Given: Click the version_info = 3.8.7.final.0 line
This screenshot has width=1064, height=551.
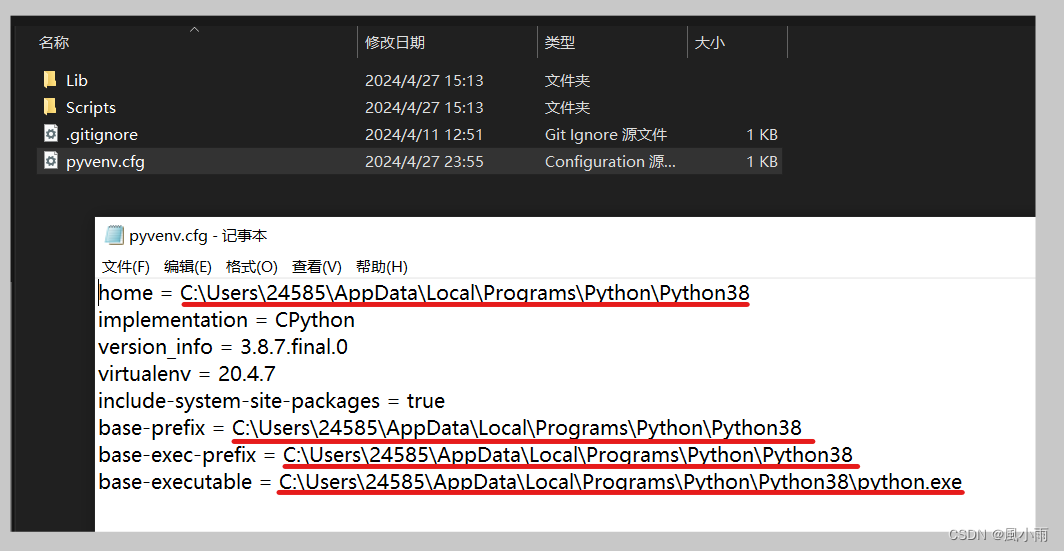Looking at the screenshot, I should tap(223, 347).
